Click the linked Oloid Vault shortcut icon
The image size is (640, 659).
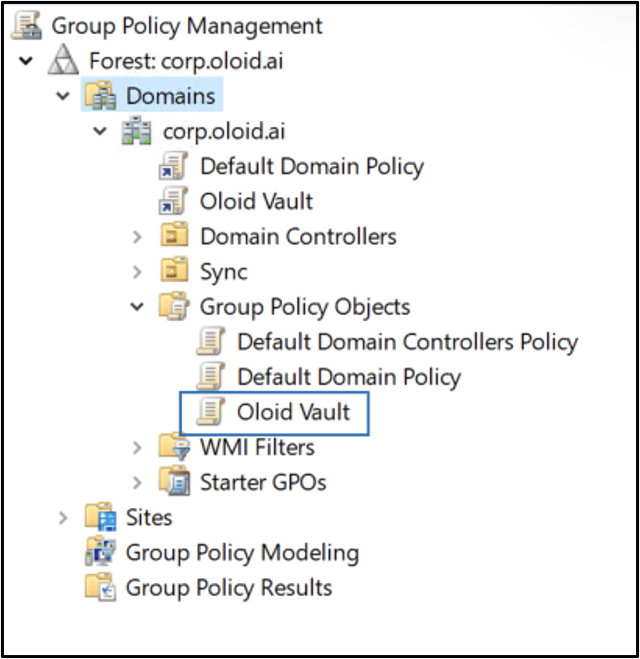pos(173,201)
